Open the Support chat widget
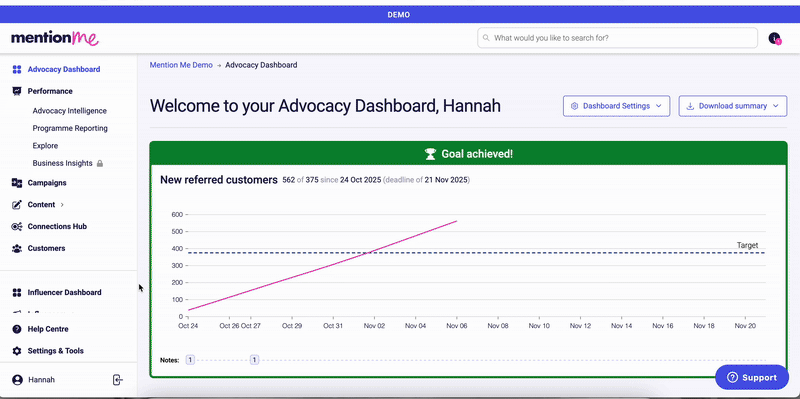 [752, 378]
